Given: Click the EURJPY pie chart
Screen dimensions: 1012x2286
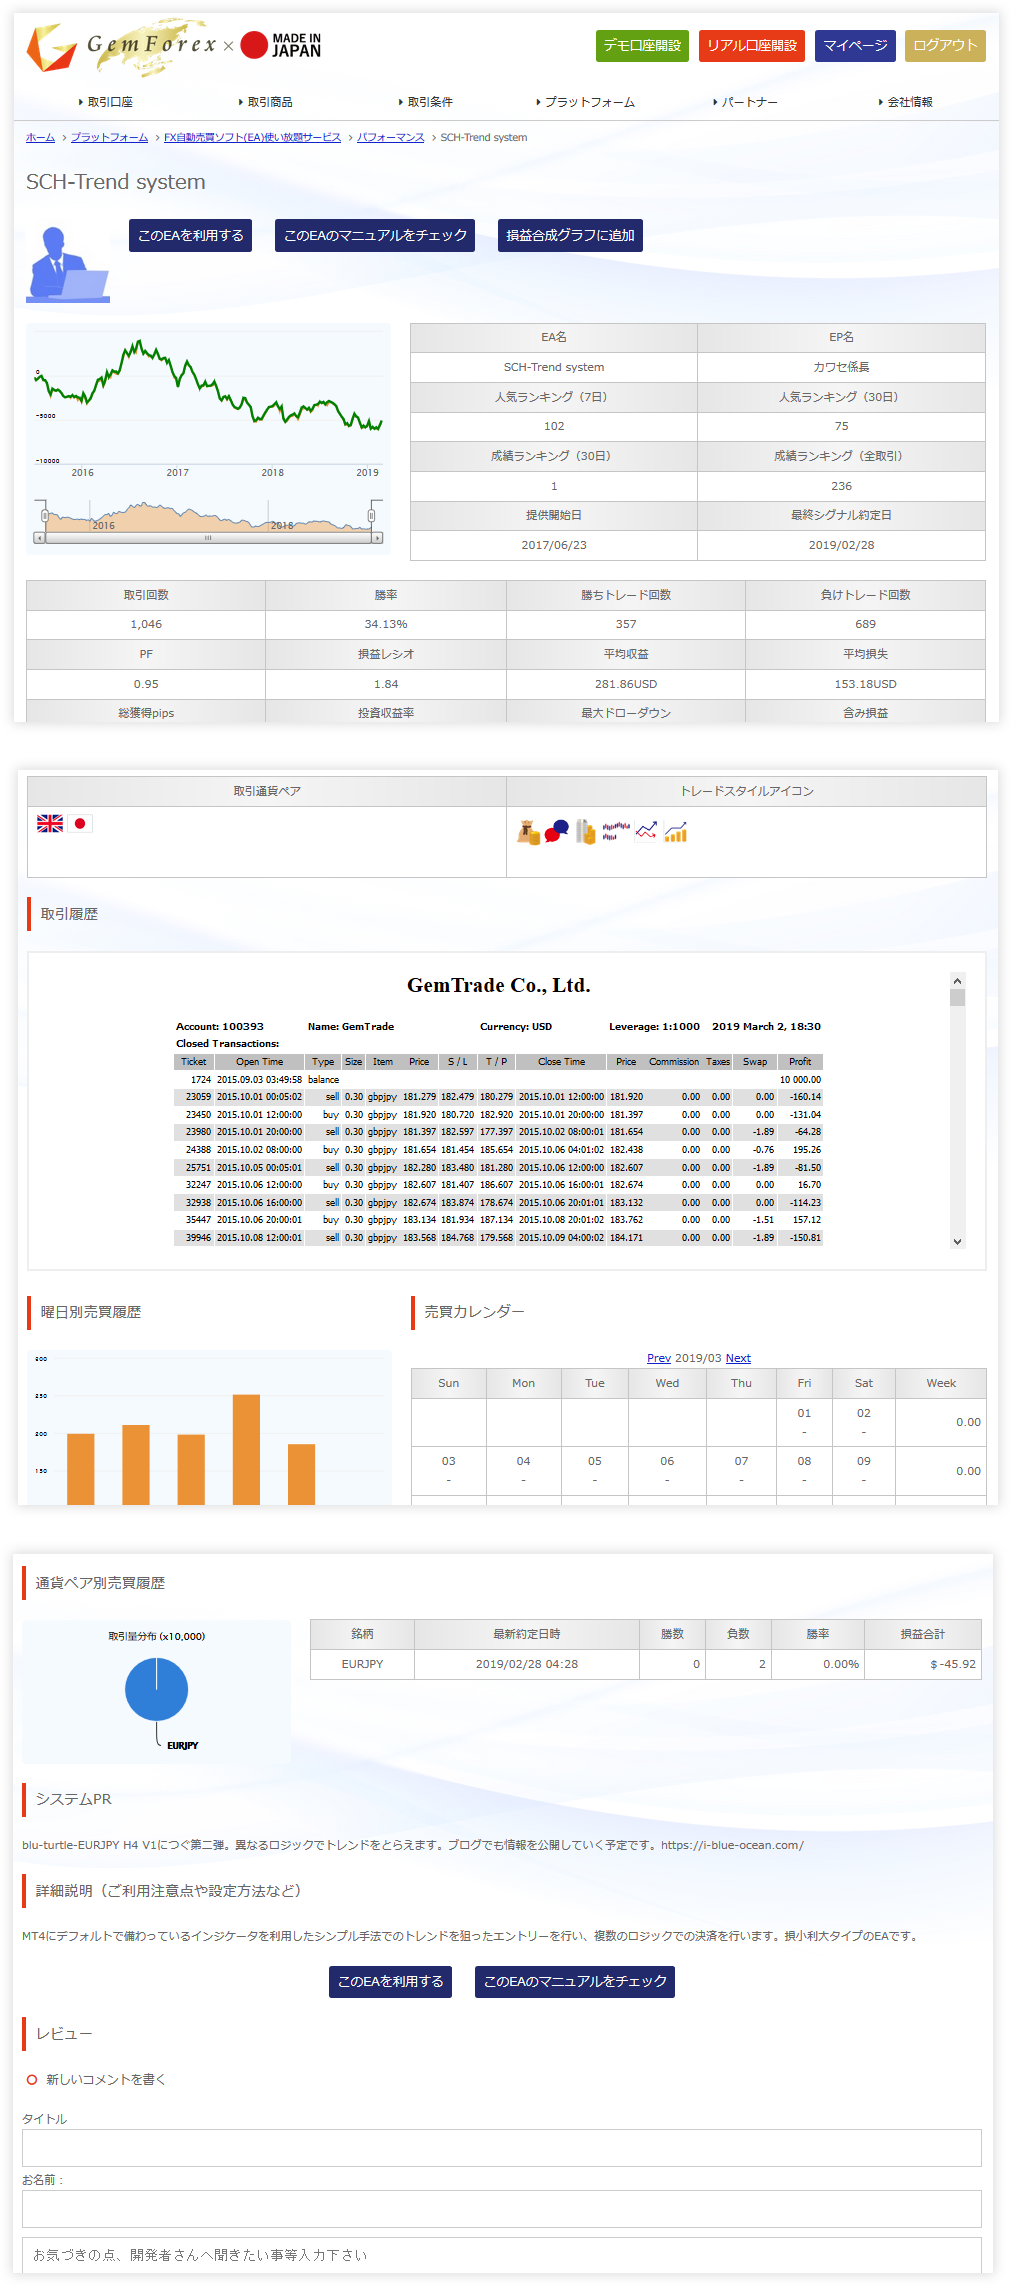Looking at the screenshot, I should (x=156, y=1689).
